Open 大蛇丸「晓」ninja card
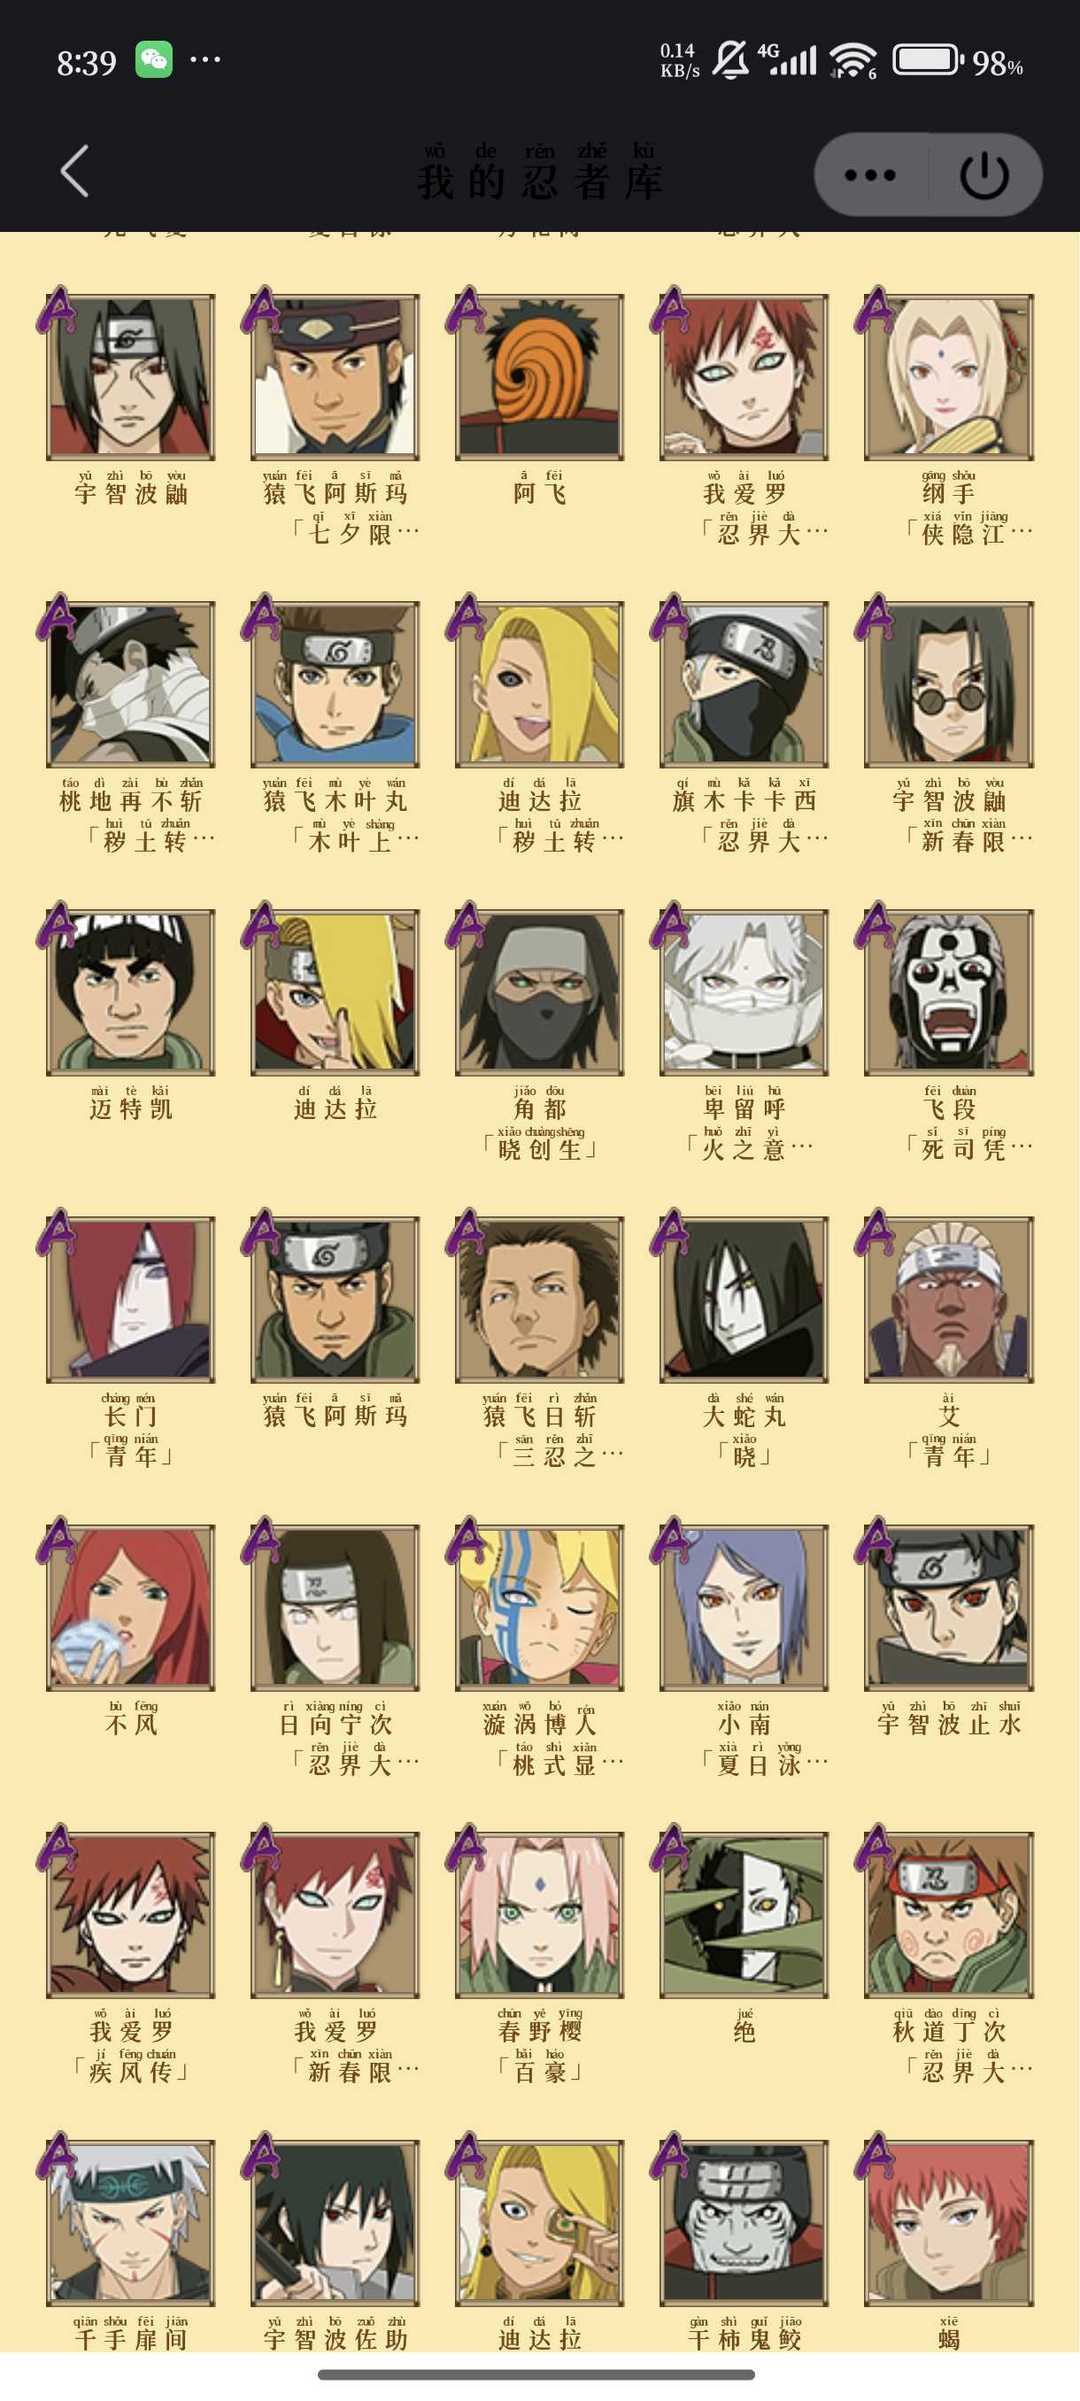 click(744, 1300)
